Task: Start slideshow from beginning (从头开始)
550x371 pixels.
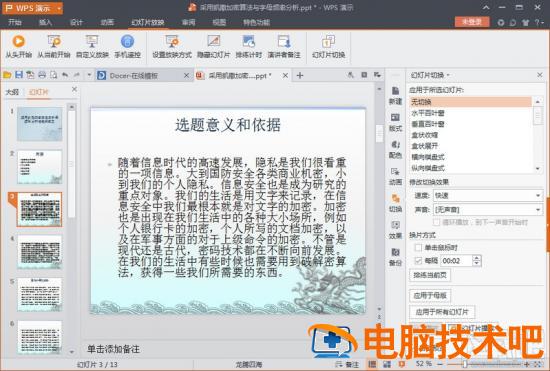Action: click(18, 46)
